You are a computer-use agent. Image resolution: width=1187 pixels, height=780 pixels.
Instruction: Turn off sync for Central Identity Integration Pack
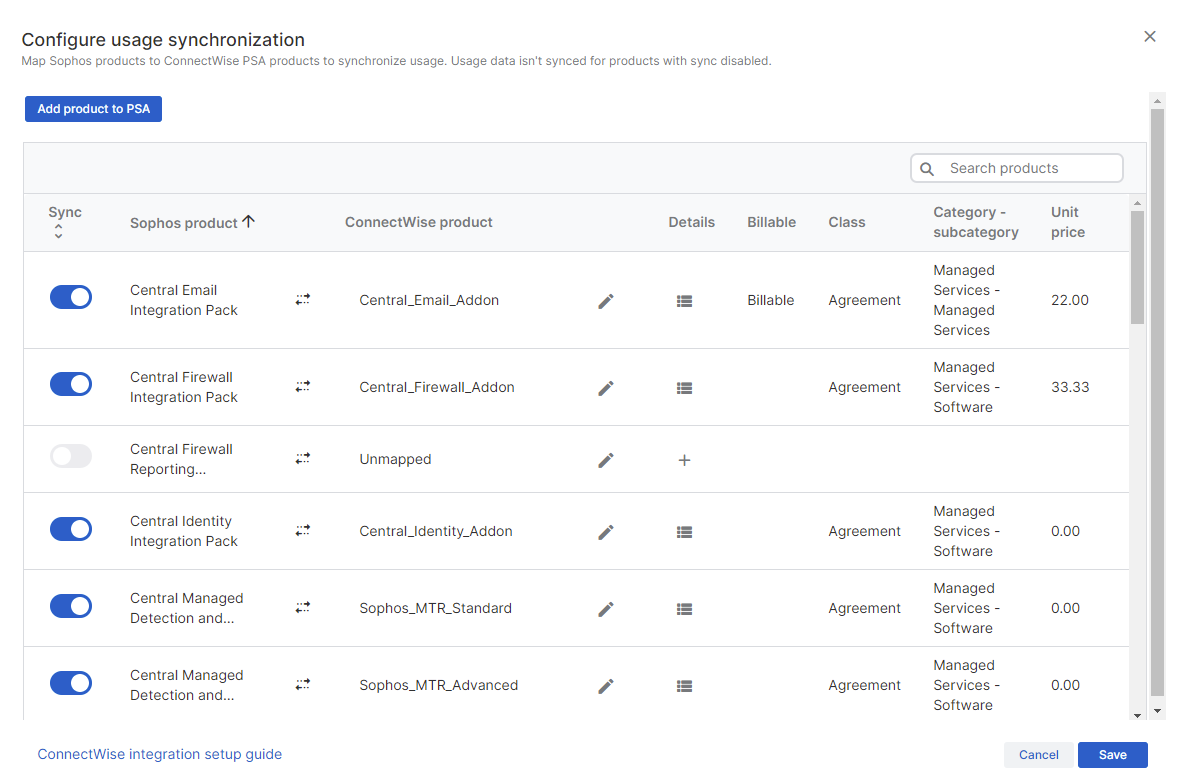point(71,529)
